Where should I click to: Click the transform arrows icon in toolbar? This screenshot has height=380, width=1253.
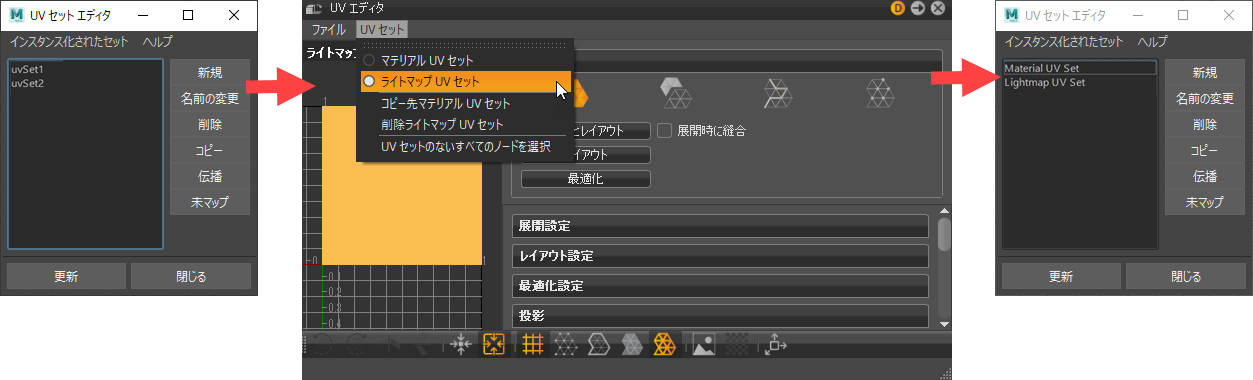point(776,345)
